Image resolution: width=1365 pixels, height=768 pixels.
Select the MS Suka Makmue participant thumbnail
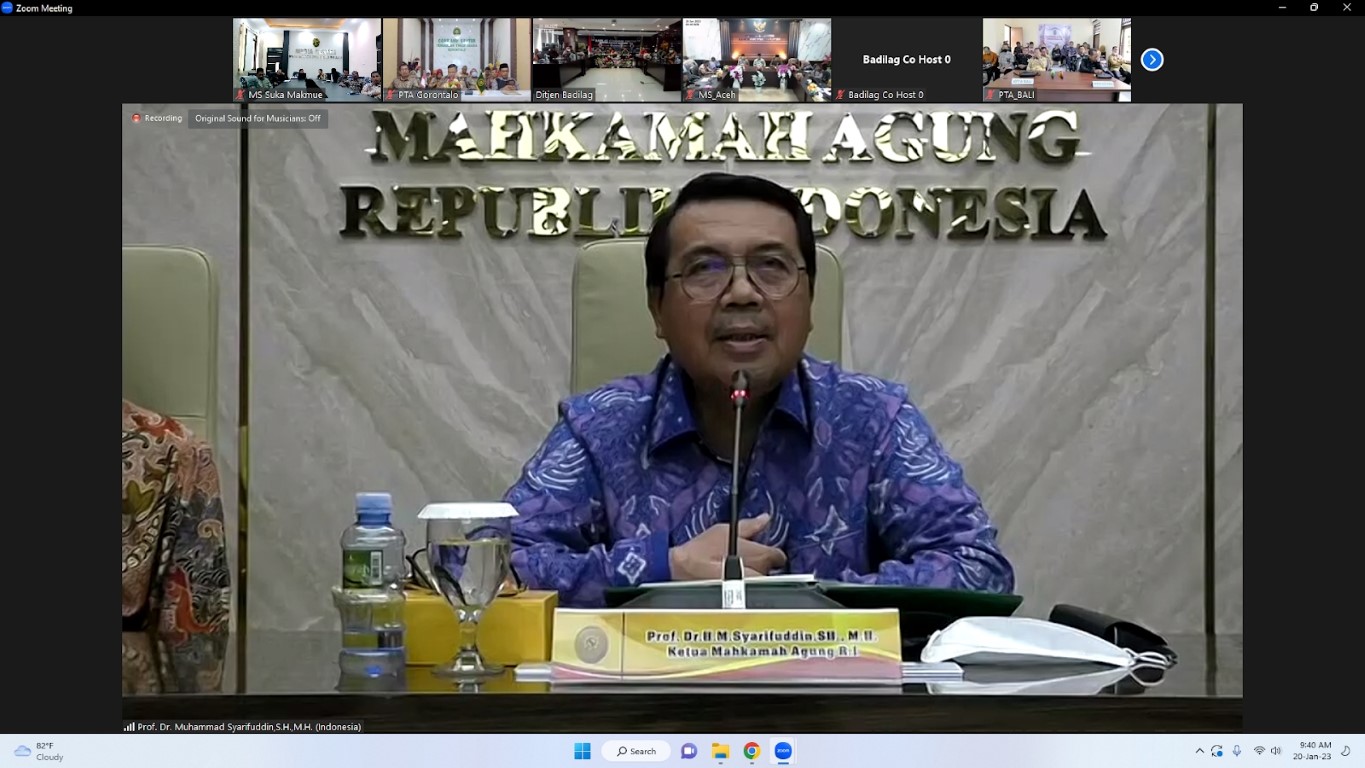tap(307, 60)
